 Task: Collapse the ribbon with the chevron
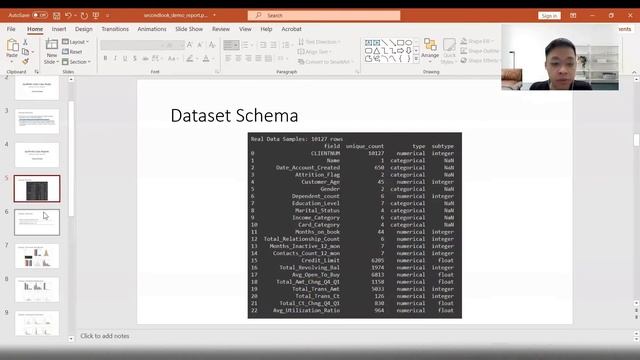[x=634, y=72]
